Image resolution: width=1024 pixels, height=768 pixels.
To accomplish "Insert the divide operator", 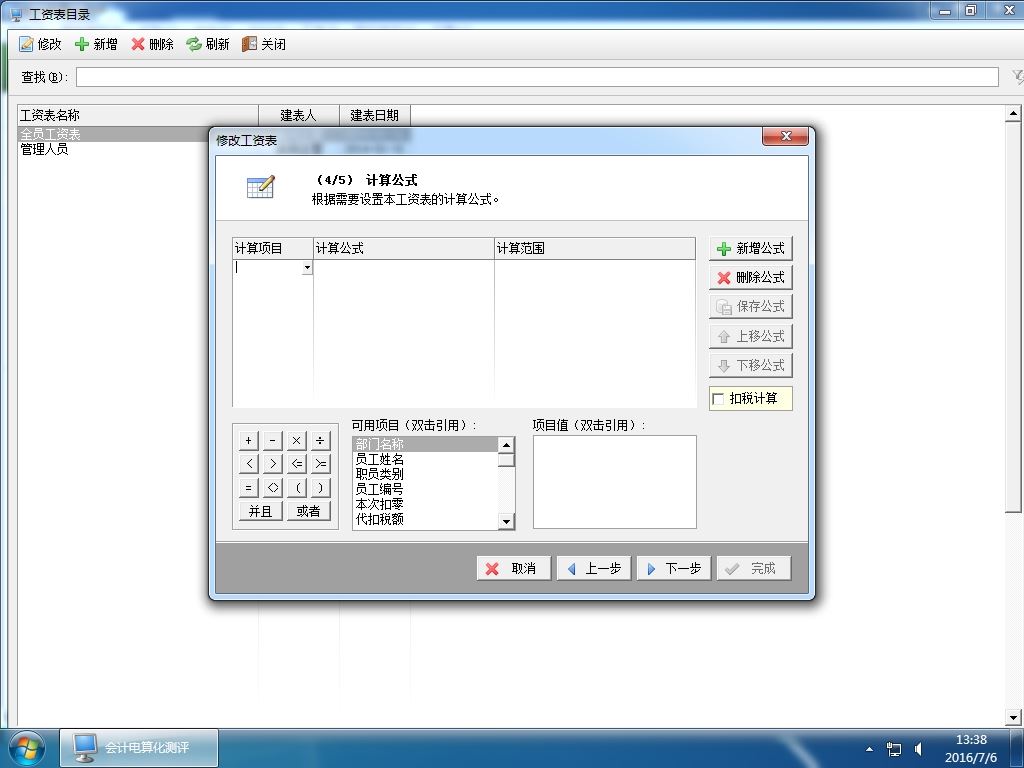I will click(x=320, y=441).
